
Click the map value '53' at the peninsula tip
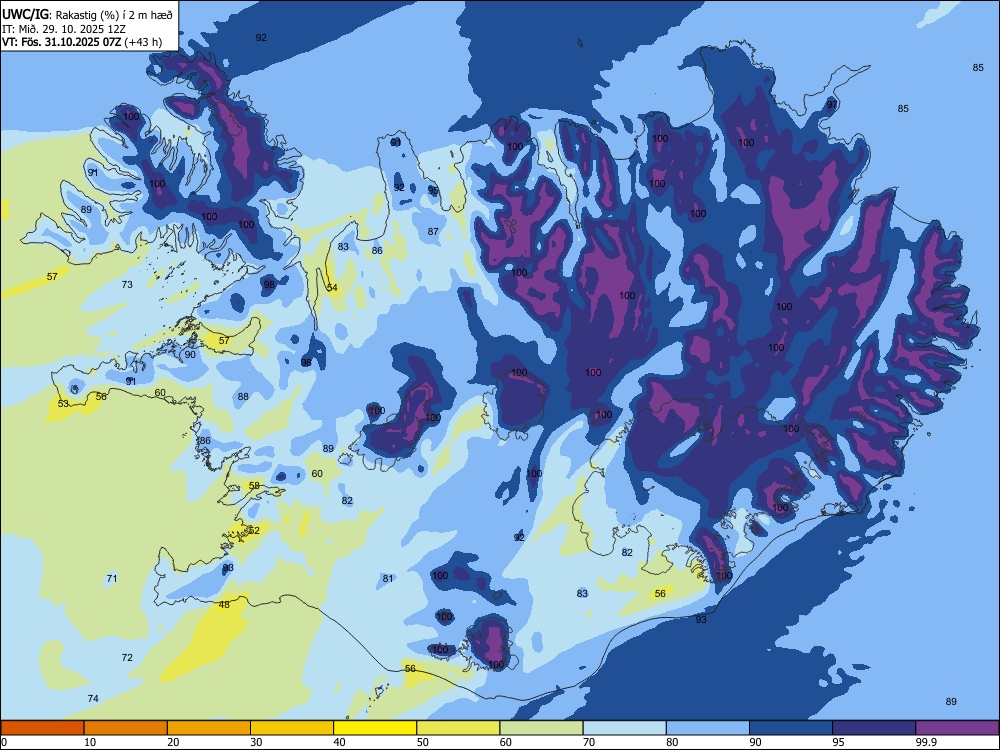coord(63,404)
